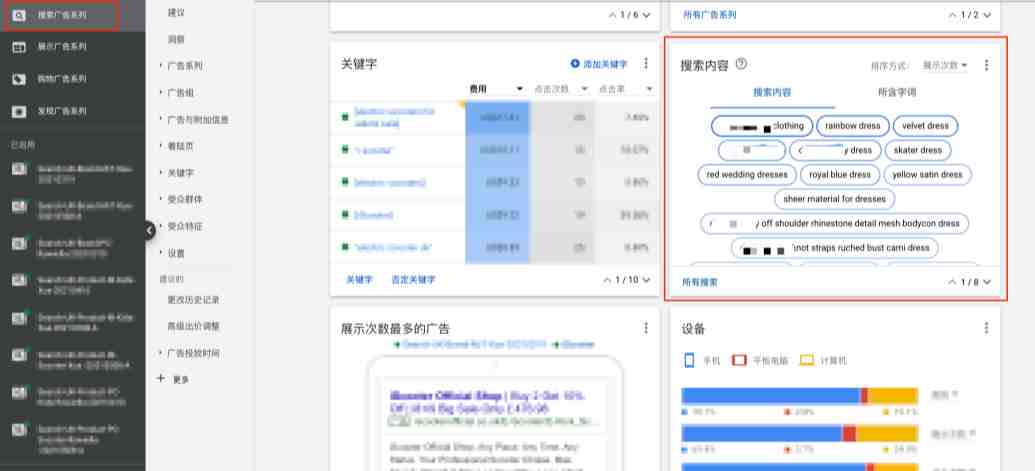Select the off shoulder rhinestone detail mesh chip

(x=834, y=224)
